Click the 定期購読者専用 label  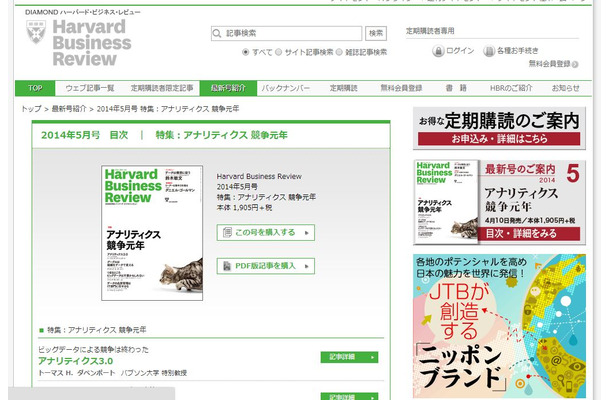point(430,31)
